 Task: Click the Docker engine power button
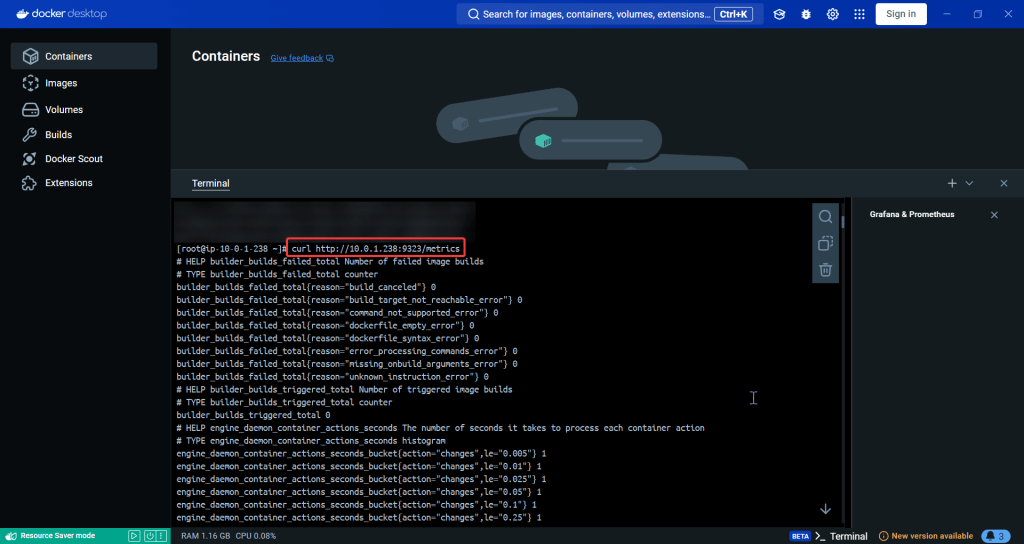tap(148, 536)
